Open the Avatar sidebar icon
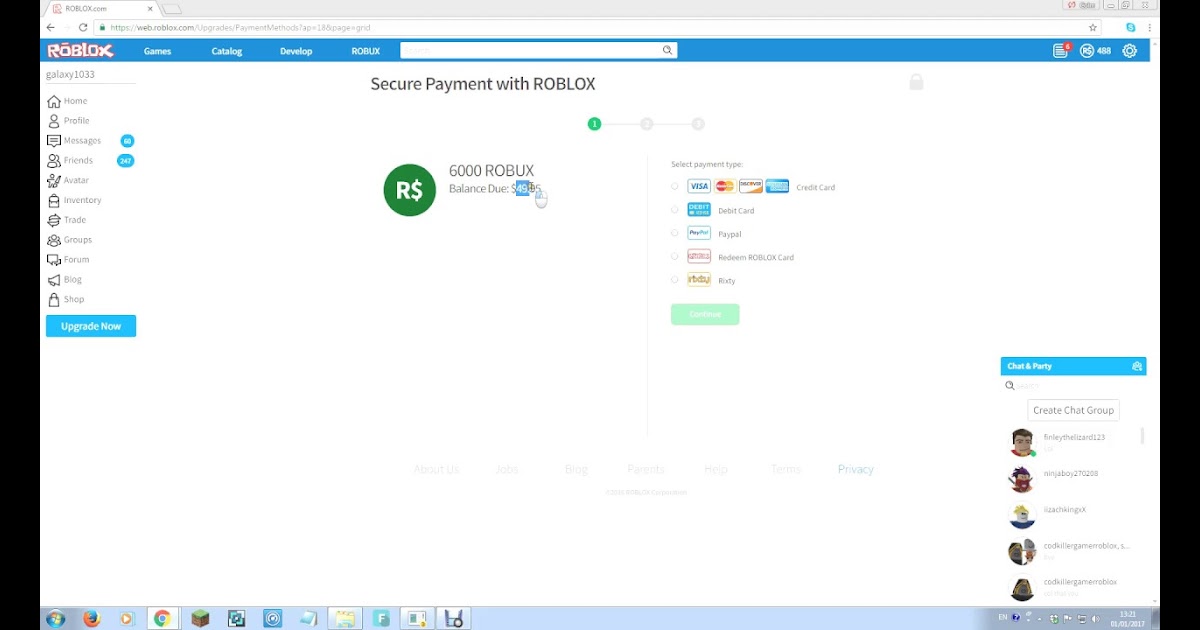This screenshot has height=630, width=1200. click(x=54, y=180)
